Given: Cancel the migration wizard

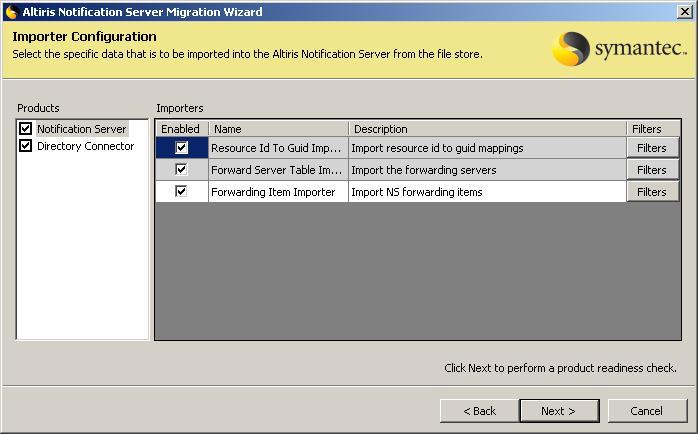Looking at the screenshot, I should coord(647,411).
